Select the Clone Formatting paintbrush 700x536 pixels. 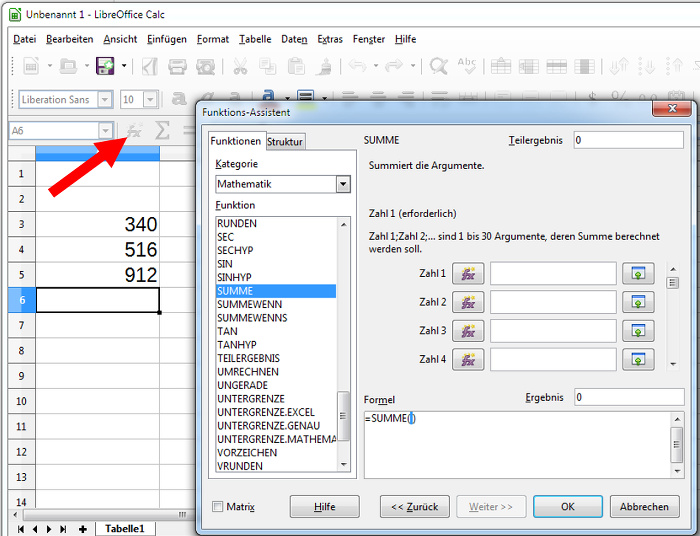point(324,66)
